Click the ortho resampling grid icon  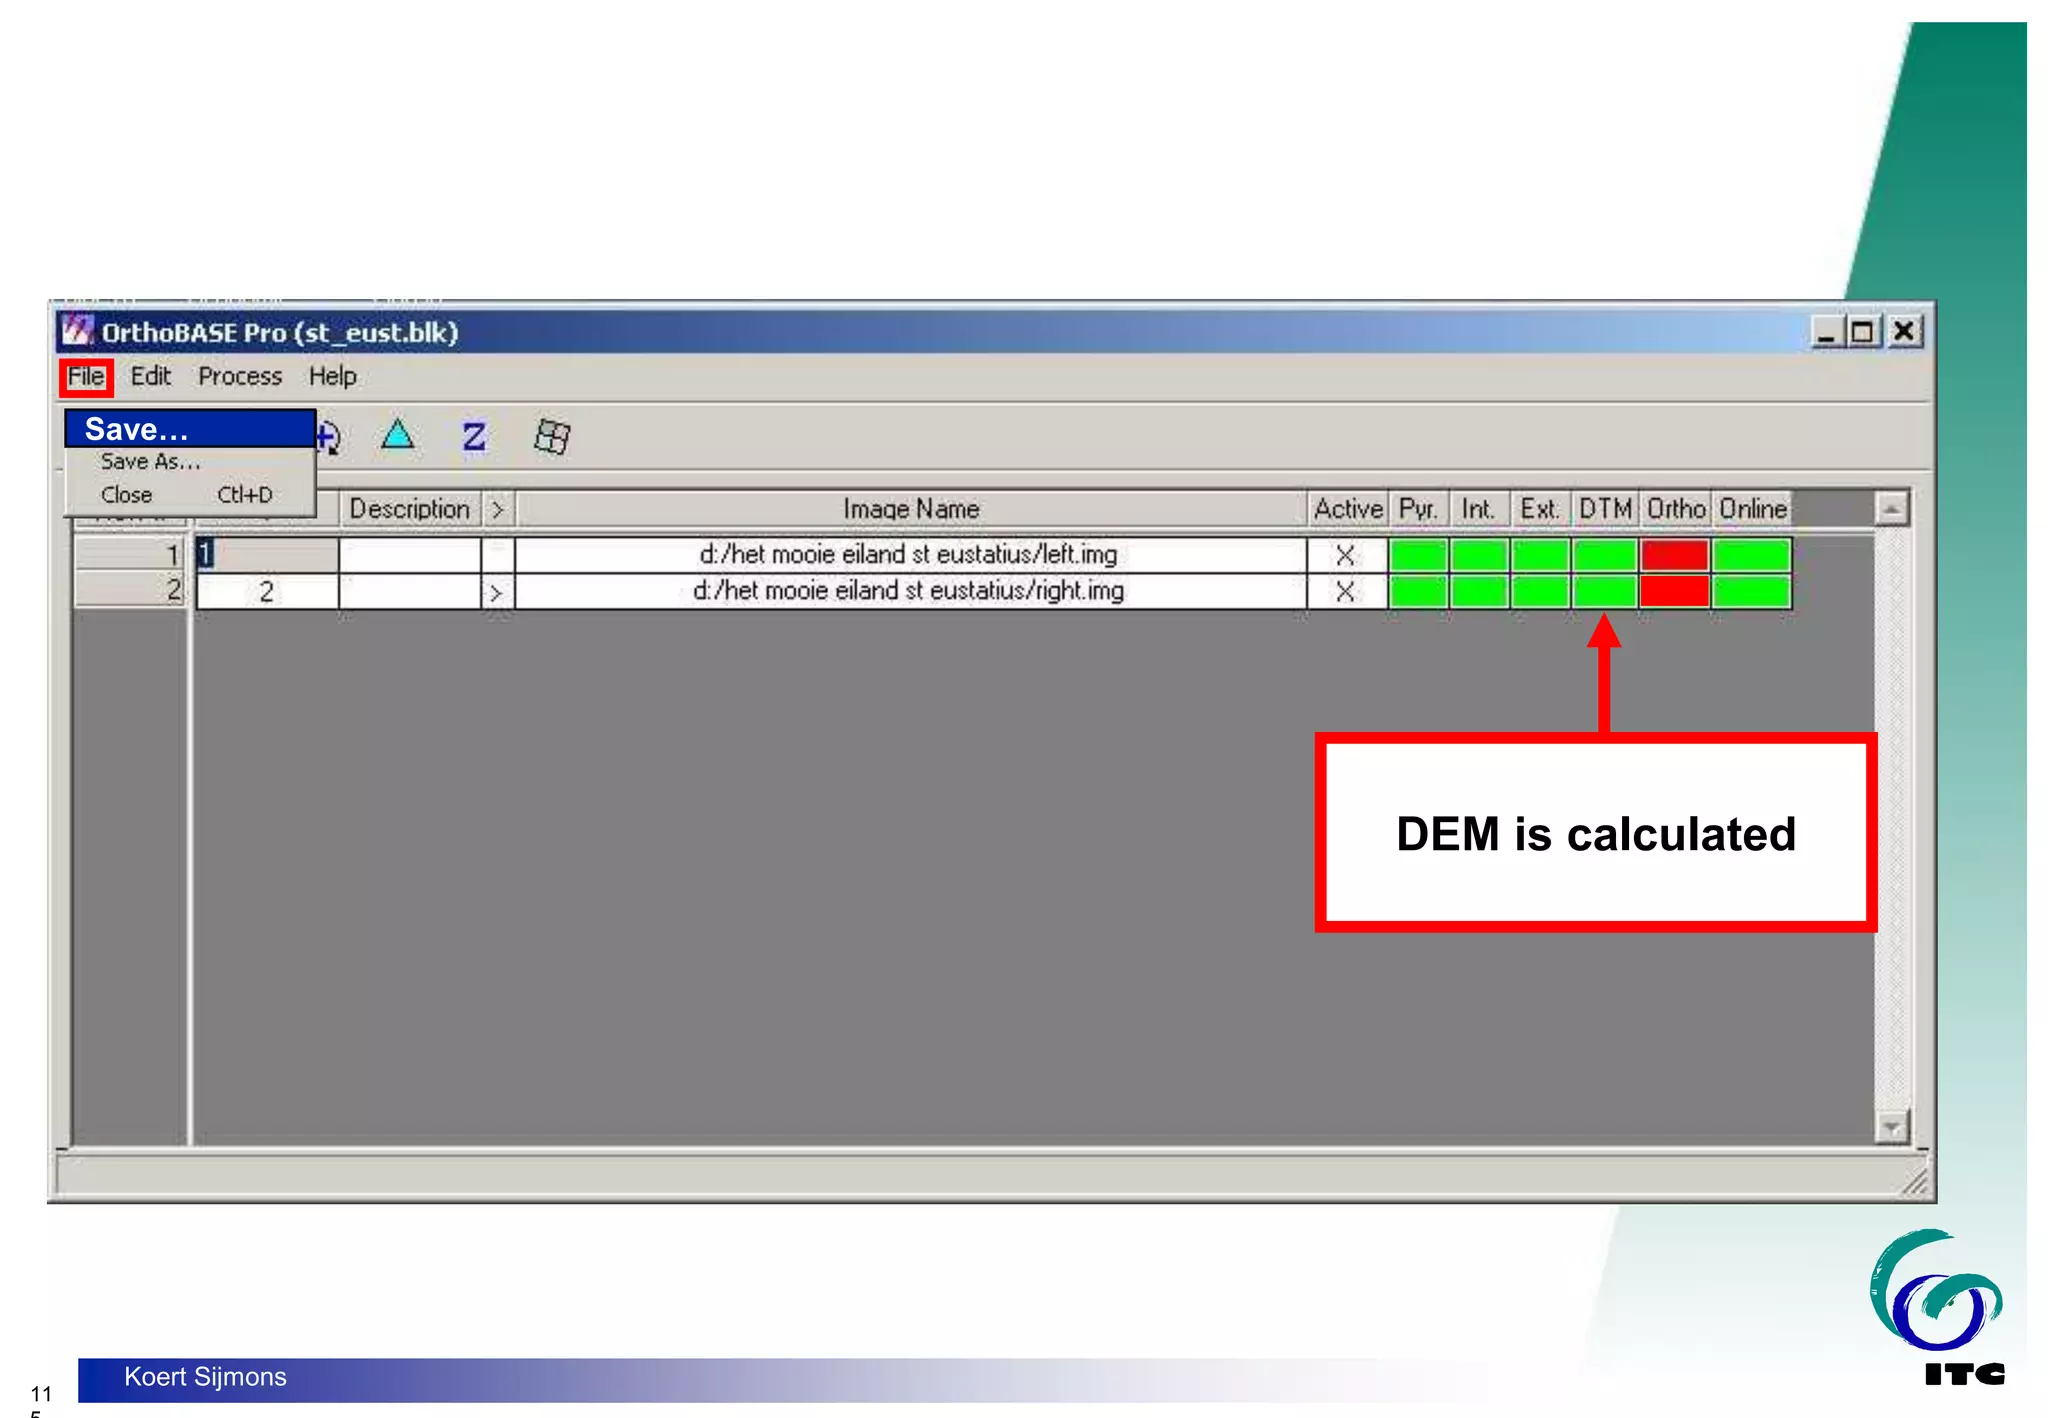(x=552, y=436)
